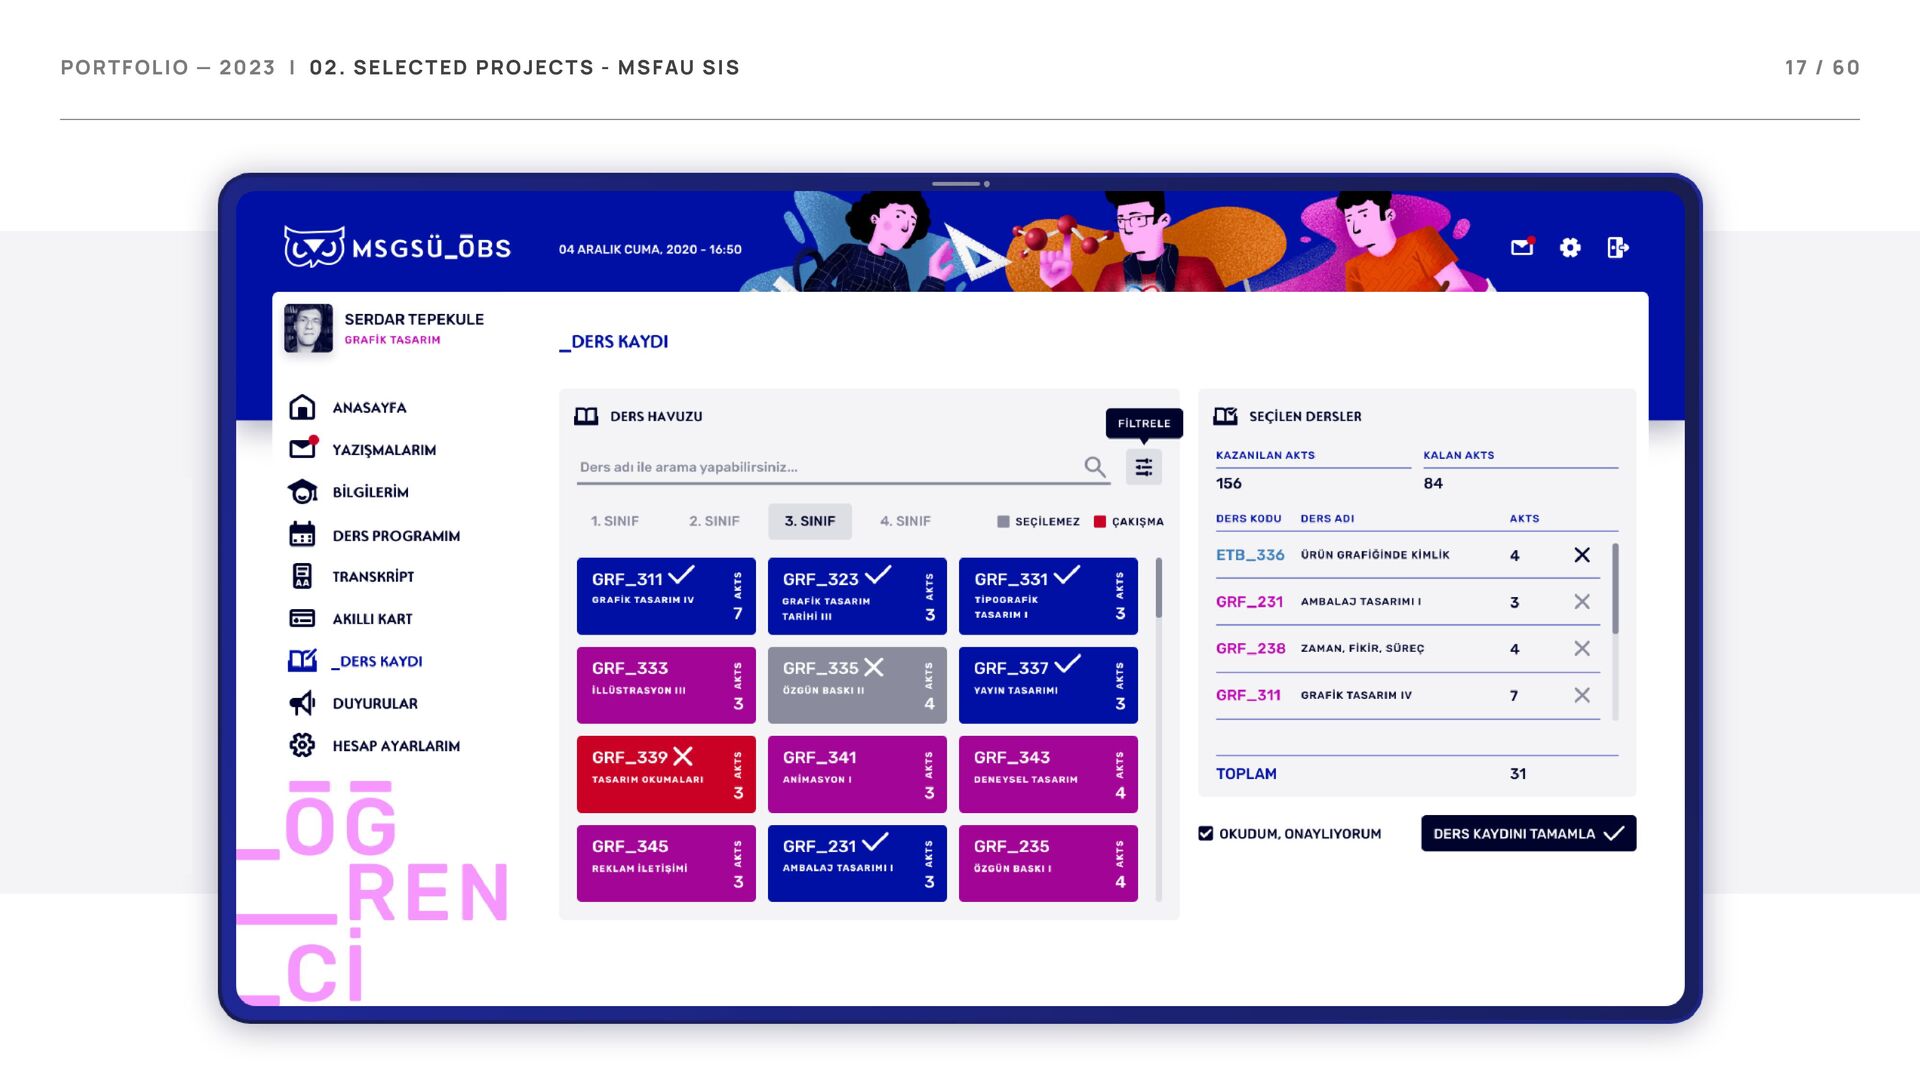Remove GRF_311 from selected courses list
The height and width of the screenshot is (1080, 1920).
tap(1581, 695)
